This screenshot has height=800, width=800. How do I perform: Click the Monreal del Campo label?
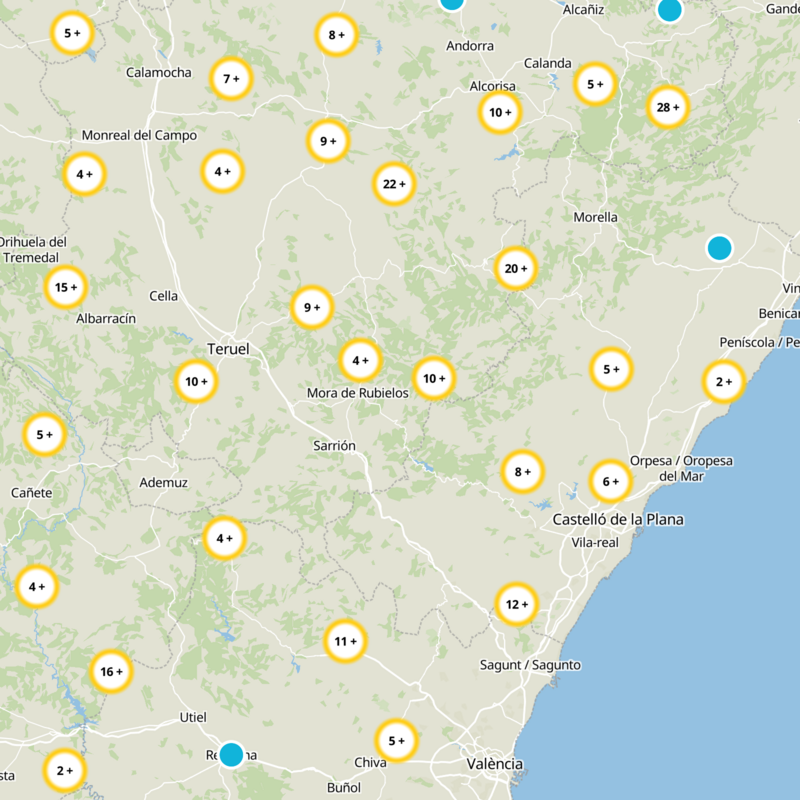coord(139,135)
